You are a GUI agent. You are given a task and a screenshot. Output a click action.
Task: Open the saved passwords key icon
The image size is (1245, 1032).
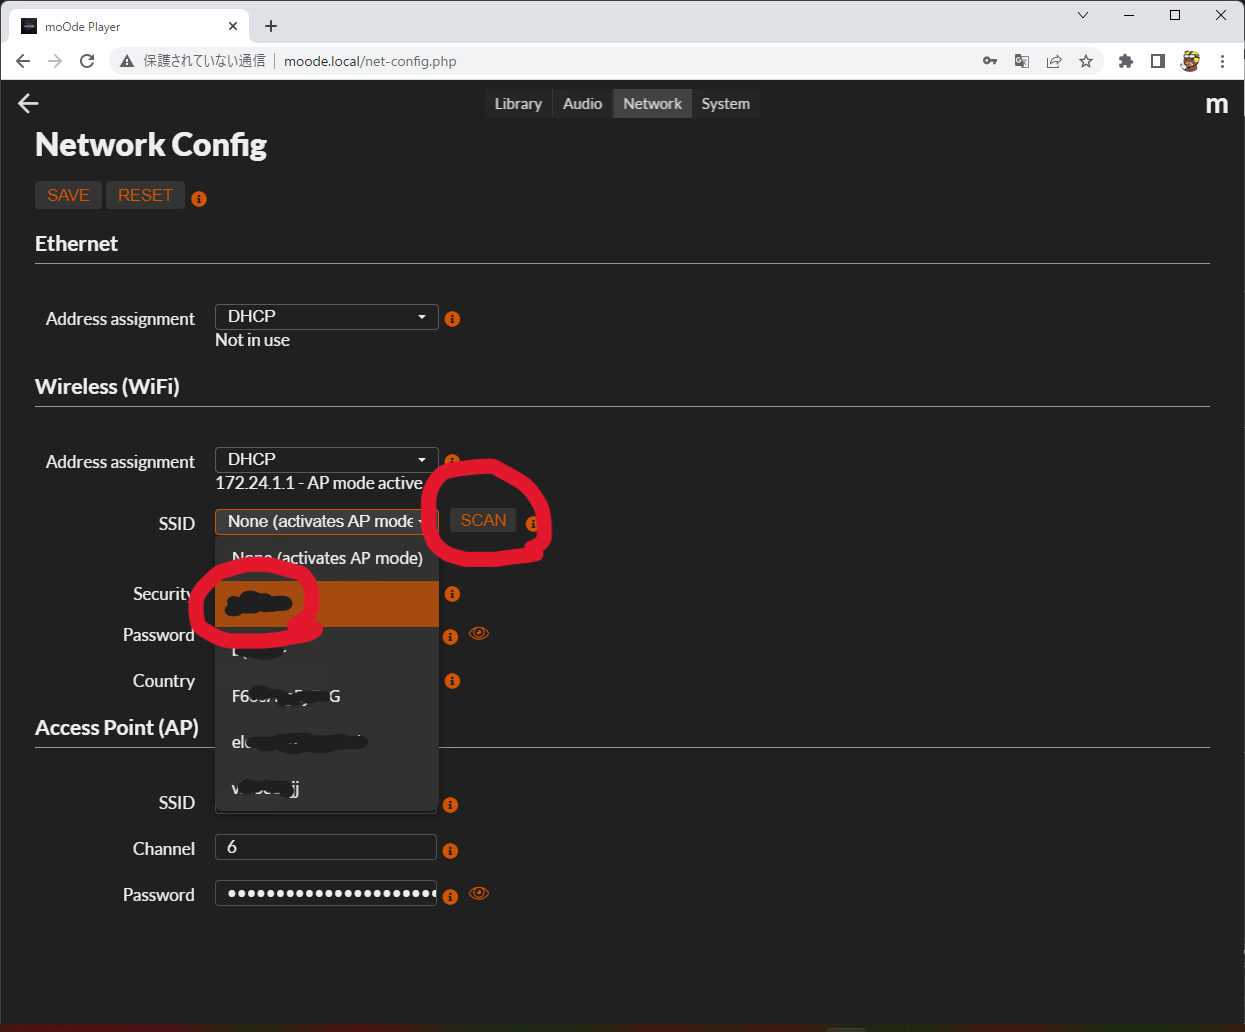coord(990,61)
